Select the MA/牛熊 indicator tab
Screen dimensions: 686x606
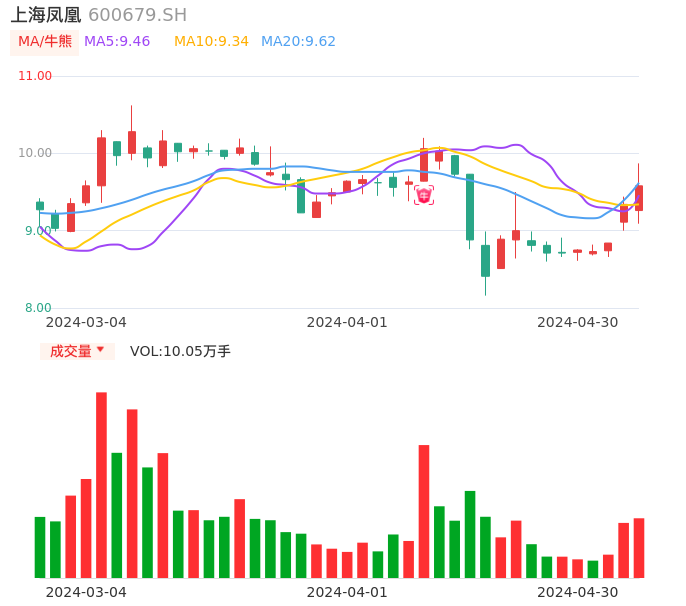pyautogui.click(x=45, y=42)
